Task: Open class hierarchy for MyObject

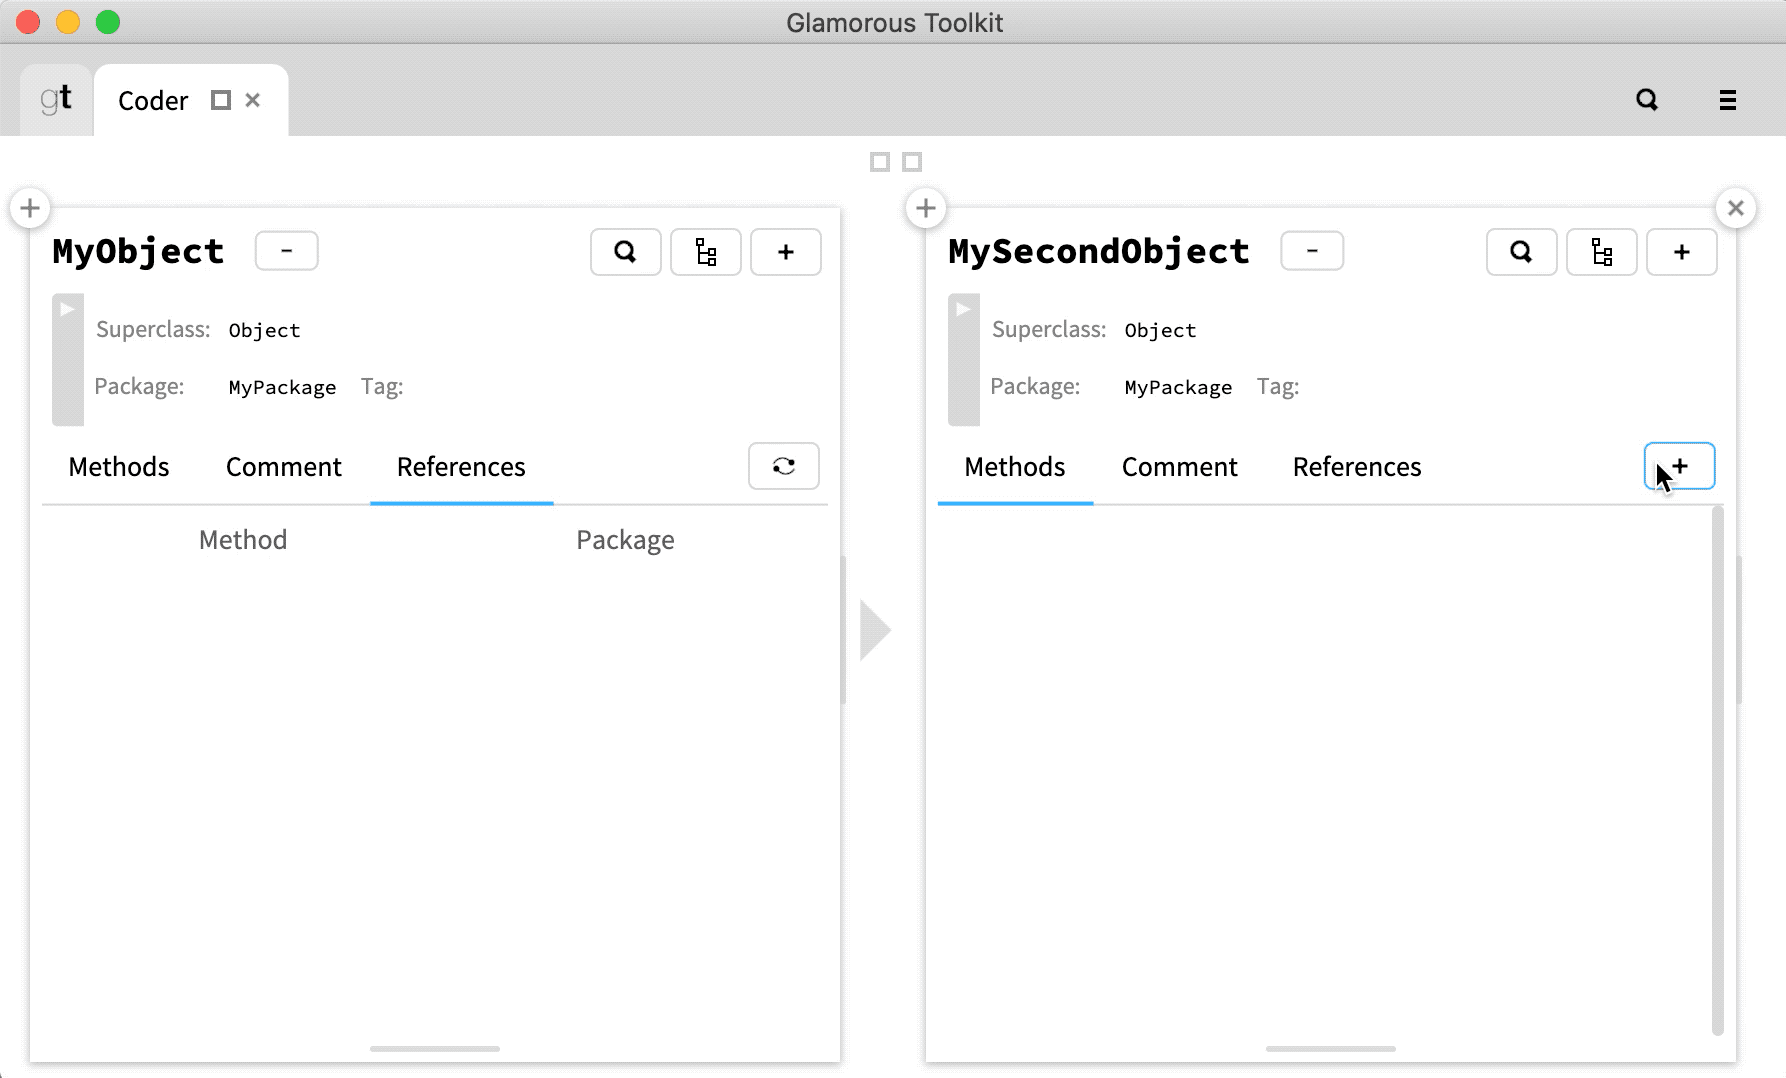Action: click(x=706, y=252)
